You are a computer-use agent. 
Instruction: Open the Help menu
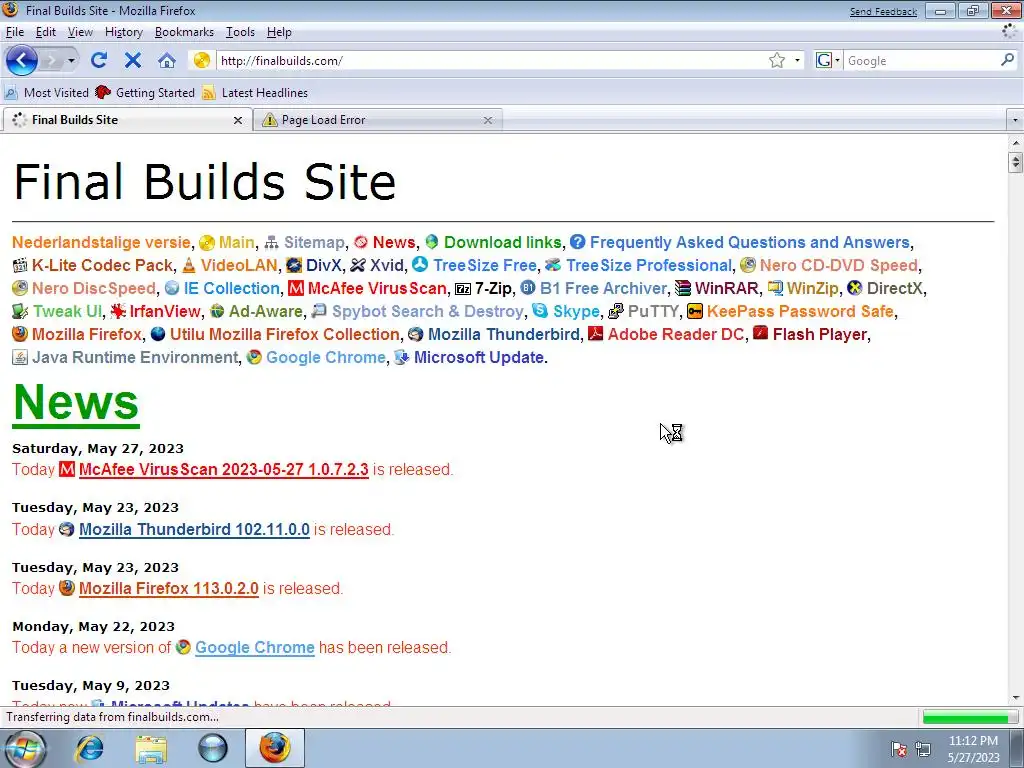[279, 32]
